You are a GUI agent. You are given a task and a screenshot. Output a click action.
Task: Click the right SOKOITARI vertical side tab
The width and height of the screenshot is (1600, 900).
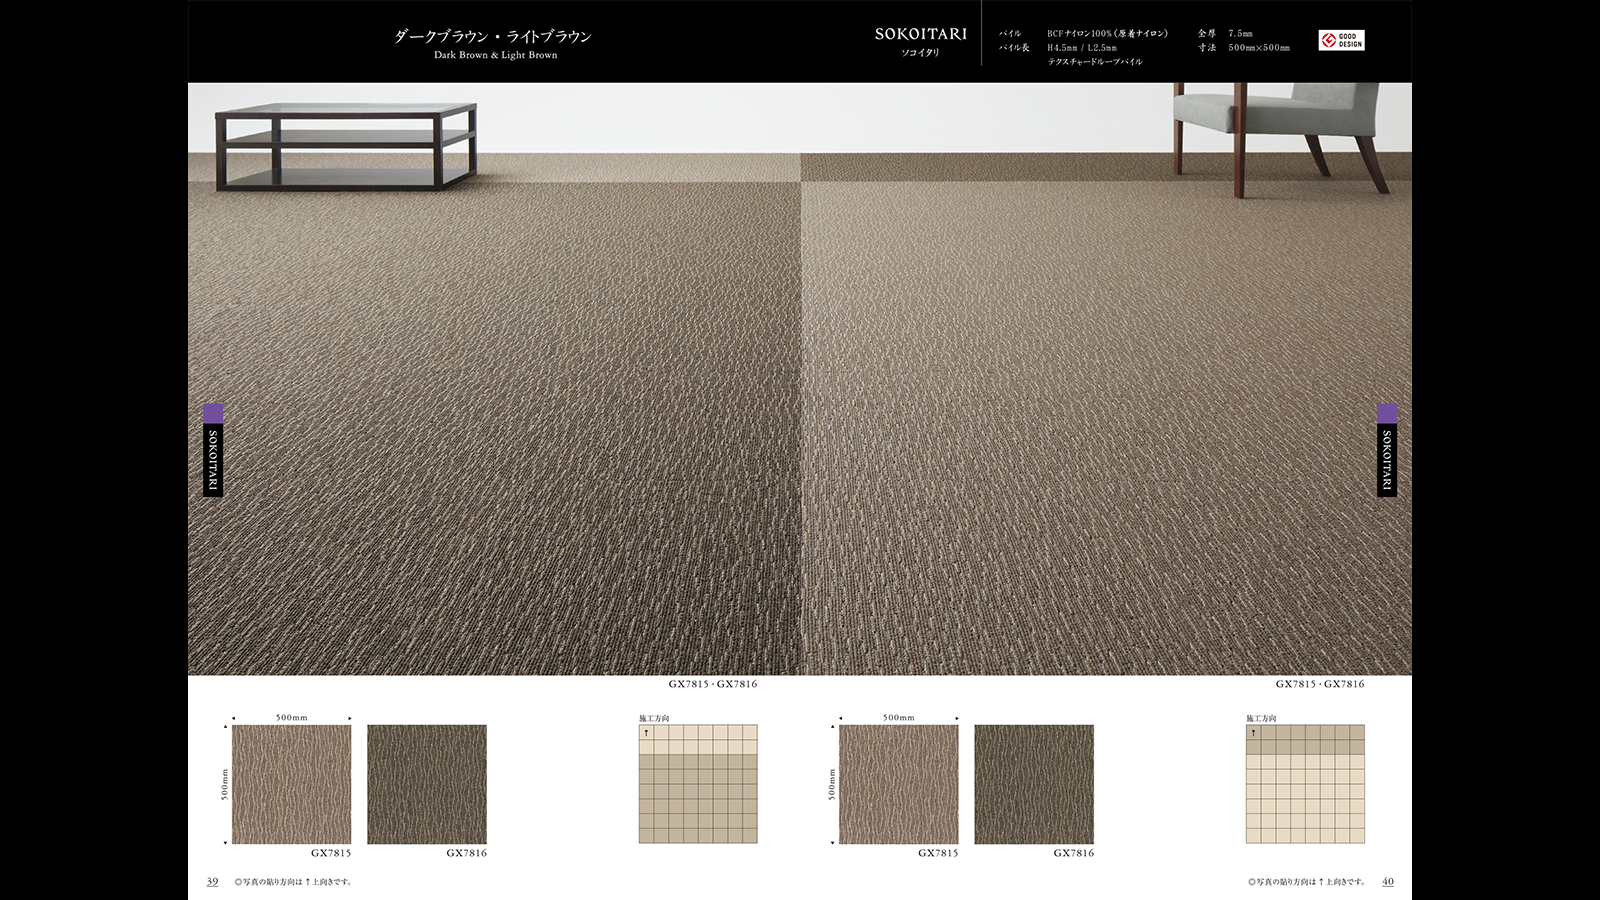pyautogui.click(x=1387, y=460)
